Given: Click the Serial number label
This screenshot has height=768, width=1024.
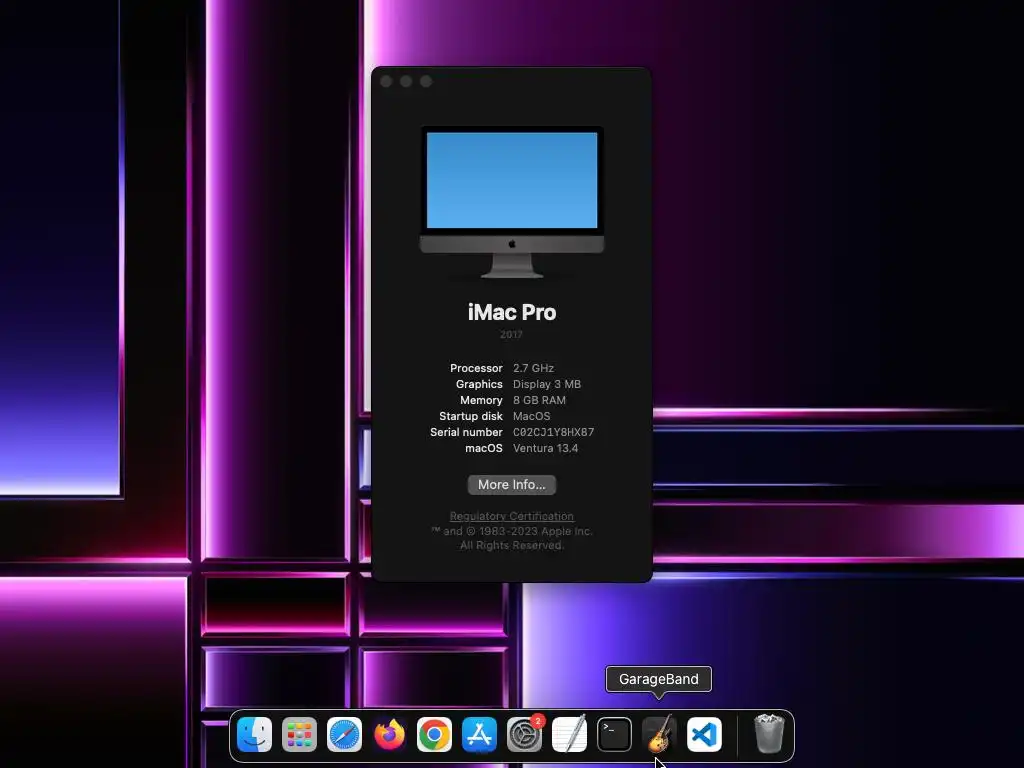Looking at the screenshot, I should [x=466, y=432].
